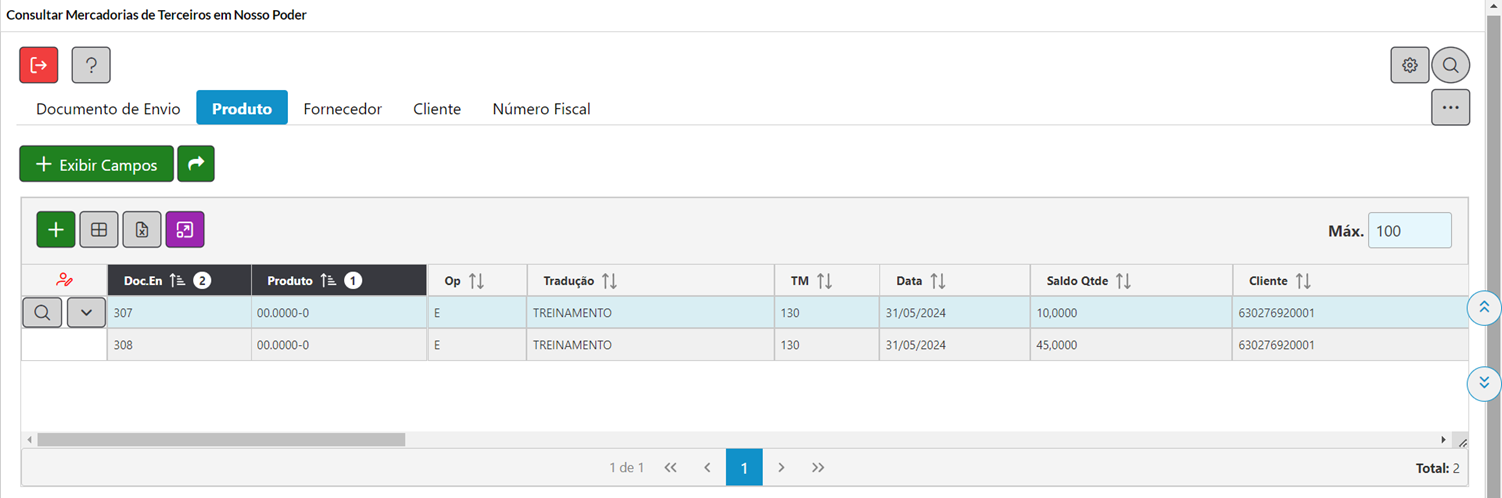This screenshot has height=498, width=1502.
Task: Sort by Cliente column arrows
Action: click(1303, 281)
